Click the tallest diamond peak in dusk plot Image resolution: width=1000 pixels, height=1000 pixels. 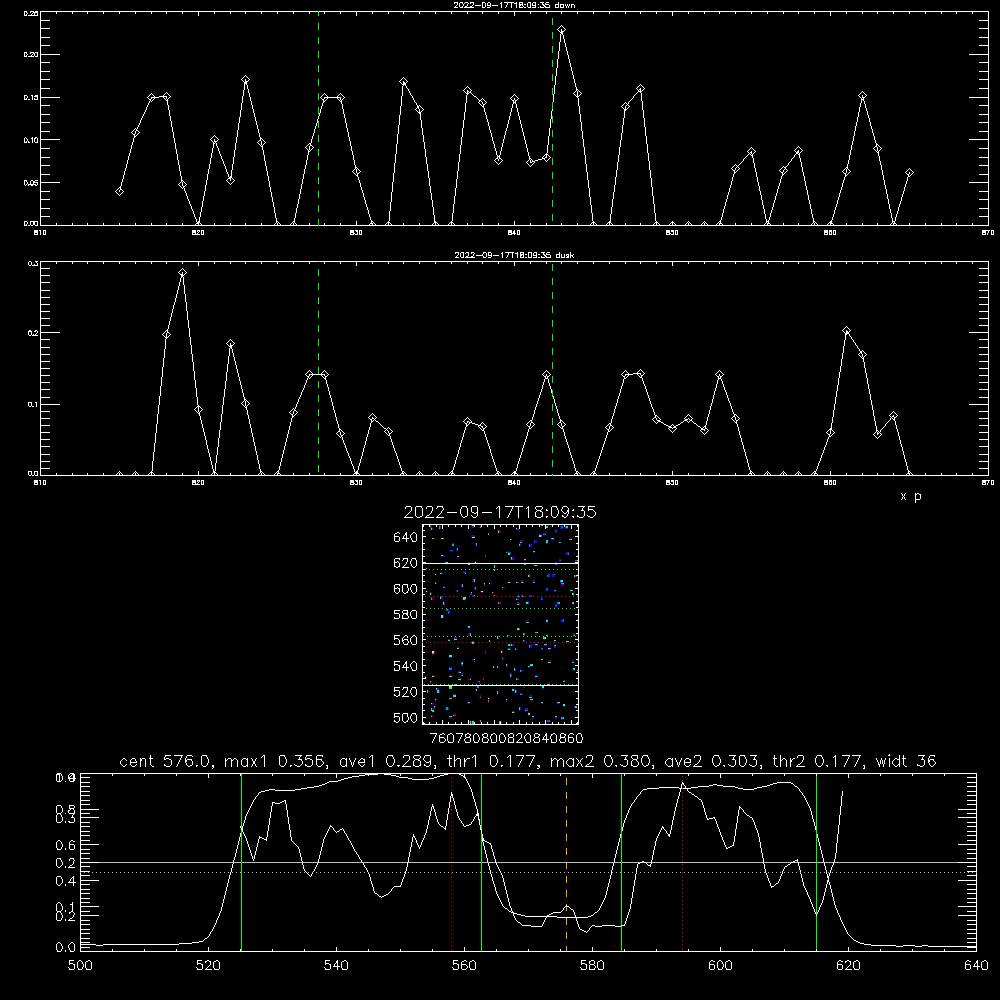click(182, 273)
